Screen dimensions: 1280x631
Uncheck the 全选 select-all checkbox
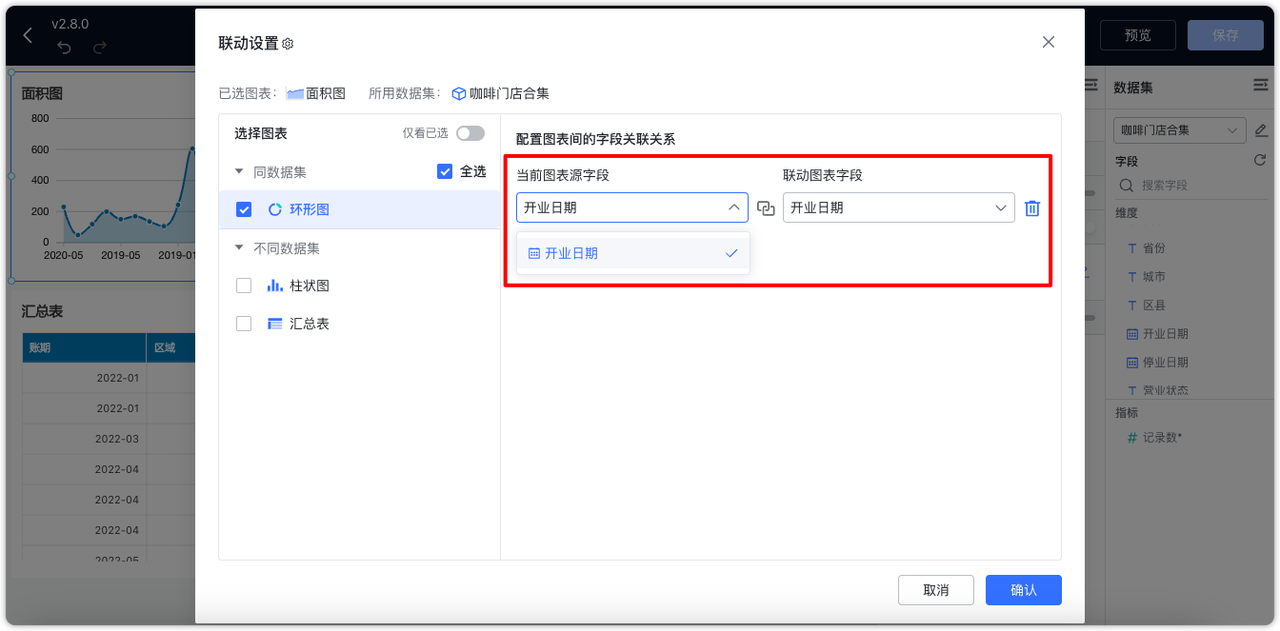[x=443, y=171]
